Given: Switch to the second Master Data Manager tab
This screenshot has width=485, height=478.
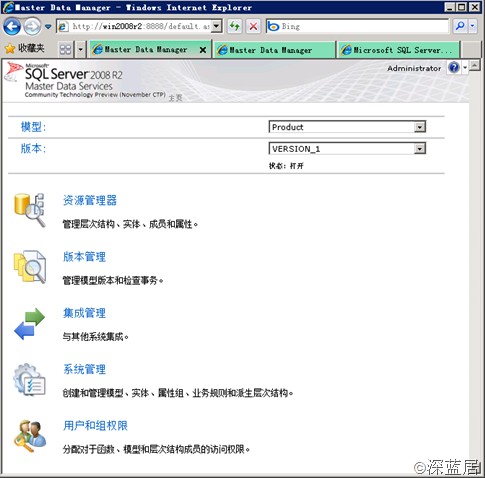Looking at the screenshot, I should (x=274, y=50).
